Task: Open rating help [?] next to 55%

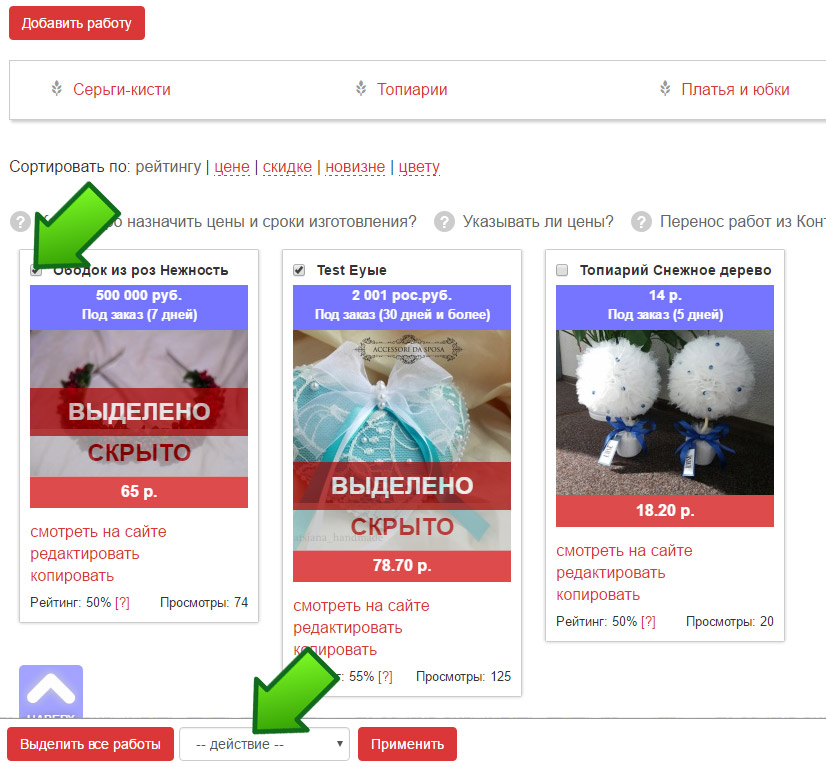Action: pyautogui.click(x=385, y=676)
